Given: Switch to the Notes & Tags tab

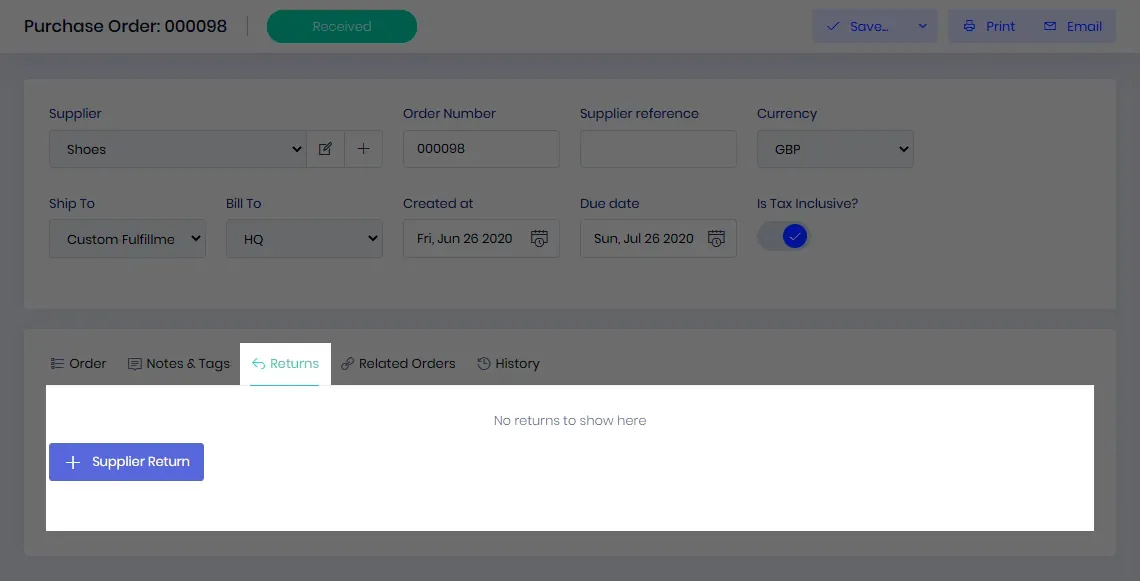Looking at the screenshot, I should coord(179,364).
